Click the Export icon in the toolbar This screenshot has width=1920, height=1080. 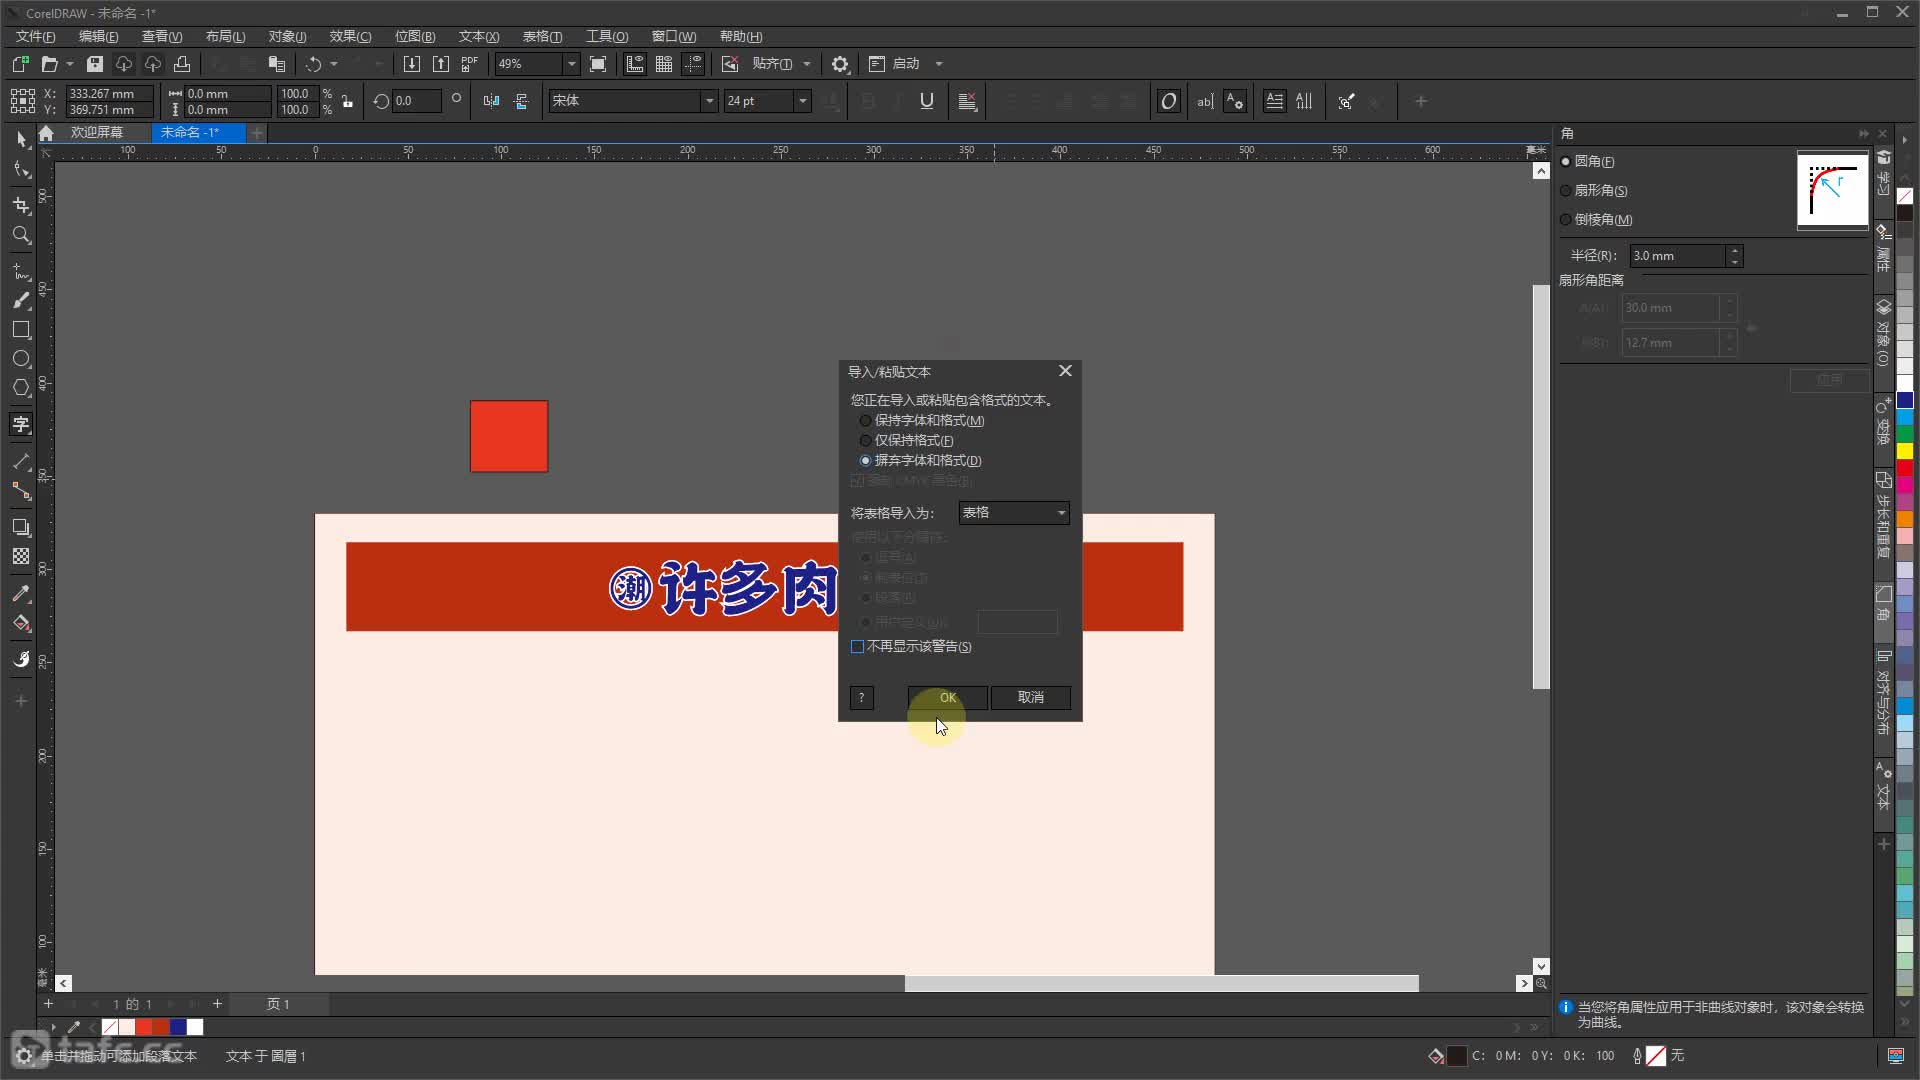[441, 64]
